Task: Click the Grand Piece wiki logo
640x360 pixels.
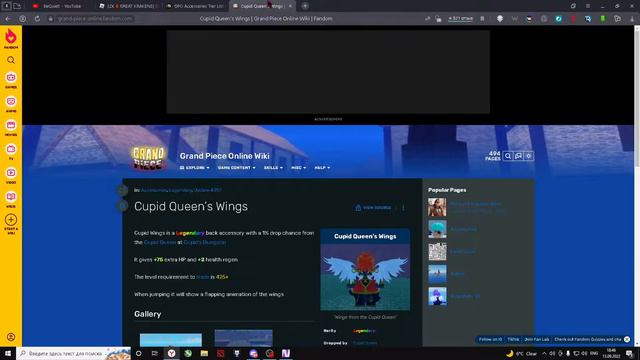Action: point(149,158)
